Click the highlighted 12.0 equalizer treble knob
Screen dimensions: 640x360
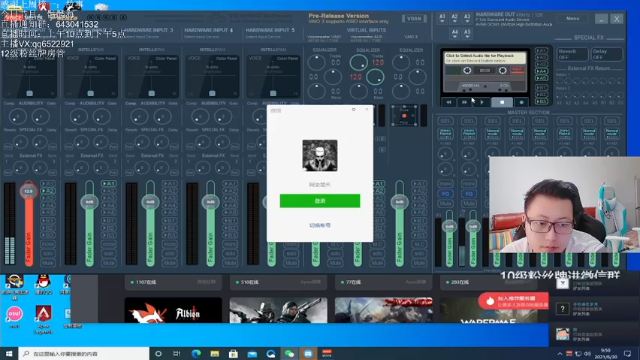pos(359,62)
